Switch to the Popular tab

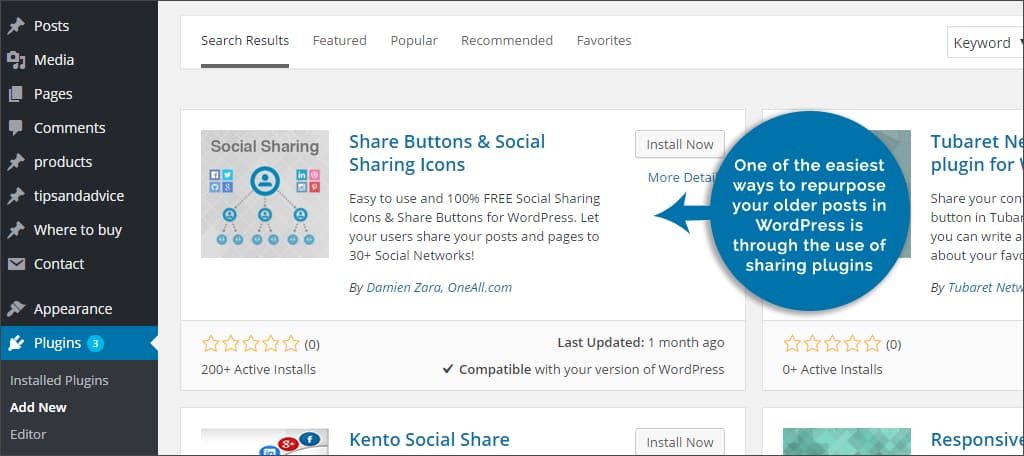(414, 41)
